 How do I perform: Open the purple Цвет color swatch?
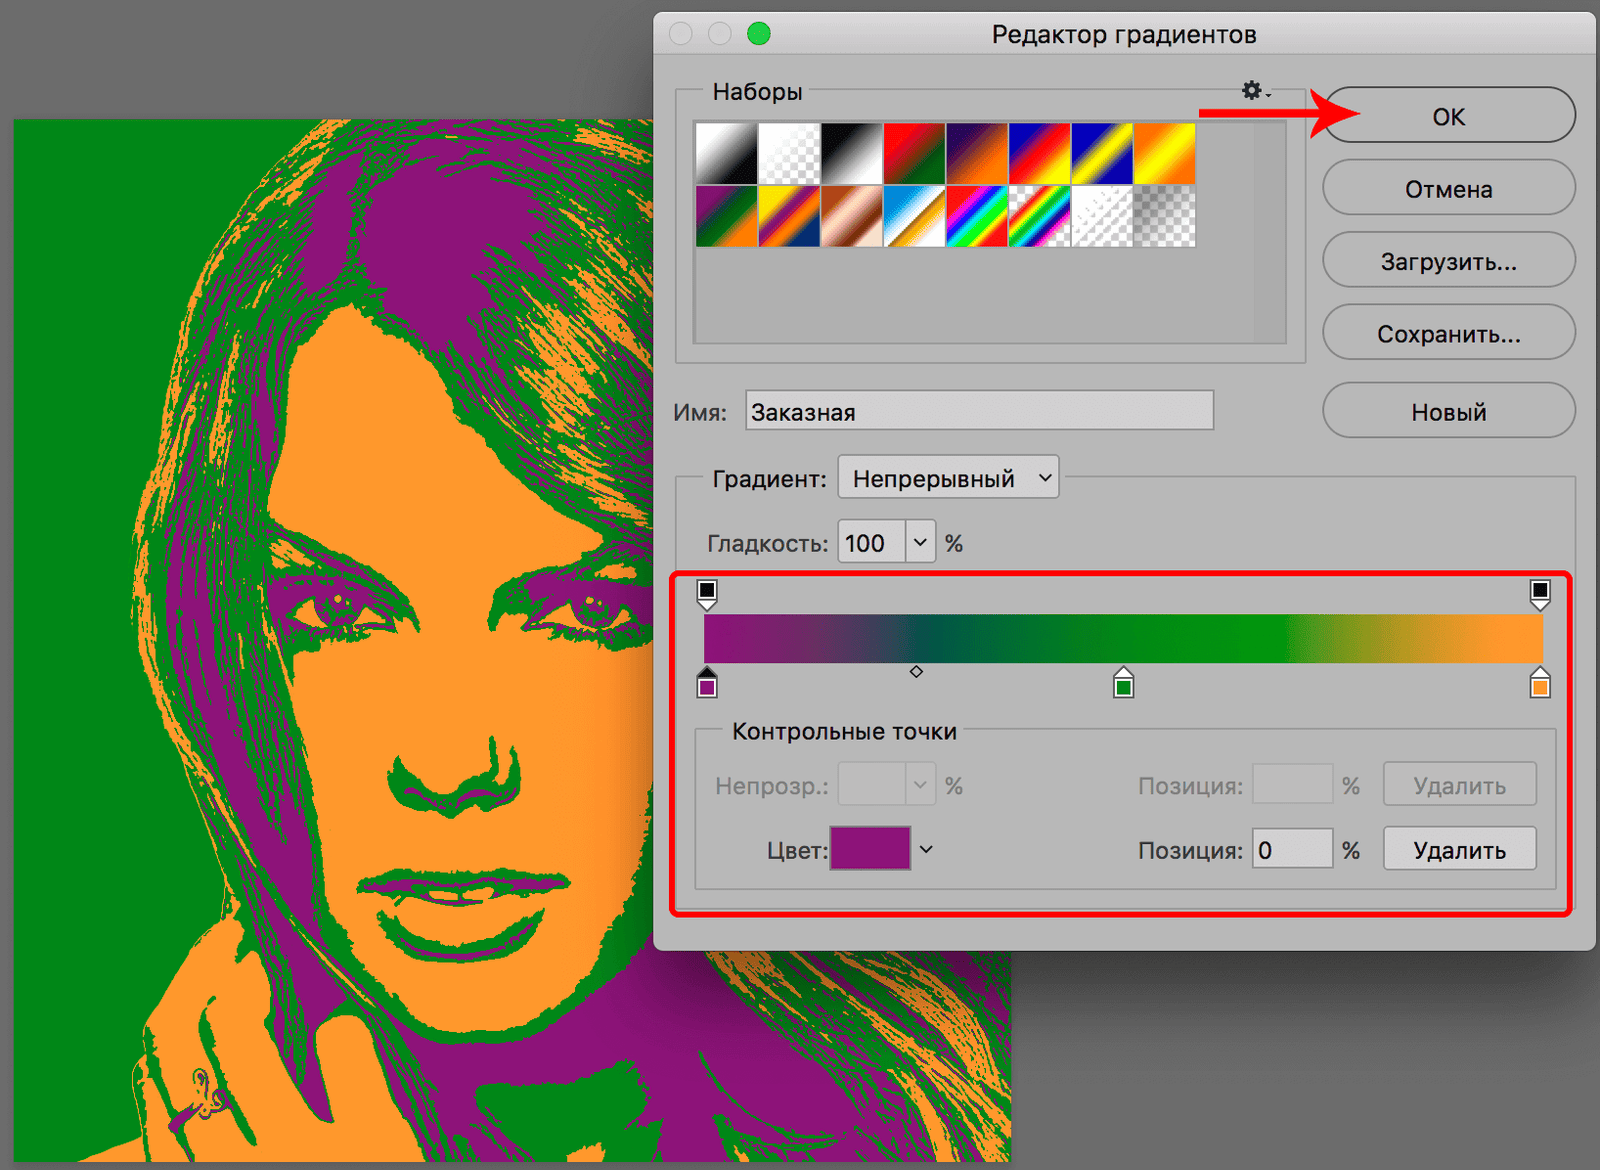[x=870, y=848]
